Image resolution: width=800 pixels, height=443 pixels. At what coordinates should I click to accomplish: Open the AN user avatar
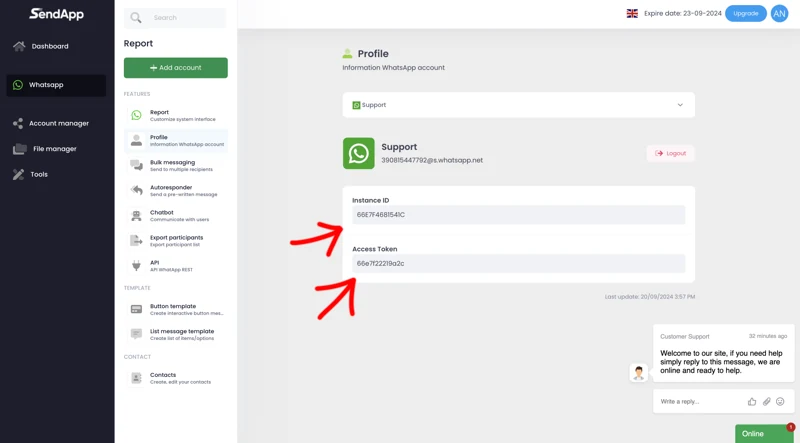click(x=779, y=14)
